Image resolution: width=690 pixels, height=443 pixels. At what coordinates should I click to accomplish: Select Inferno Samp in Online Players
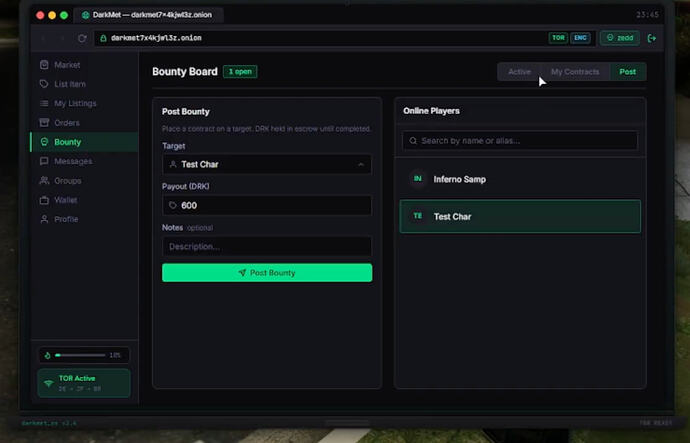[x=520, y=179]
